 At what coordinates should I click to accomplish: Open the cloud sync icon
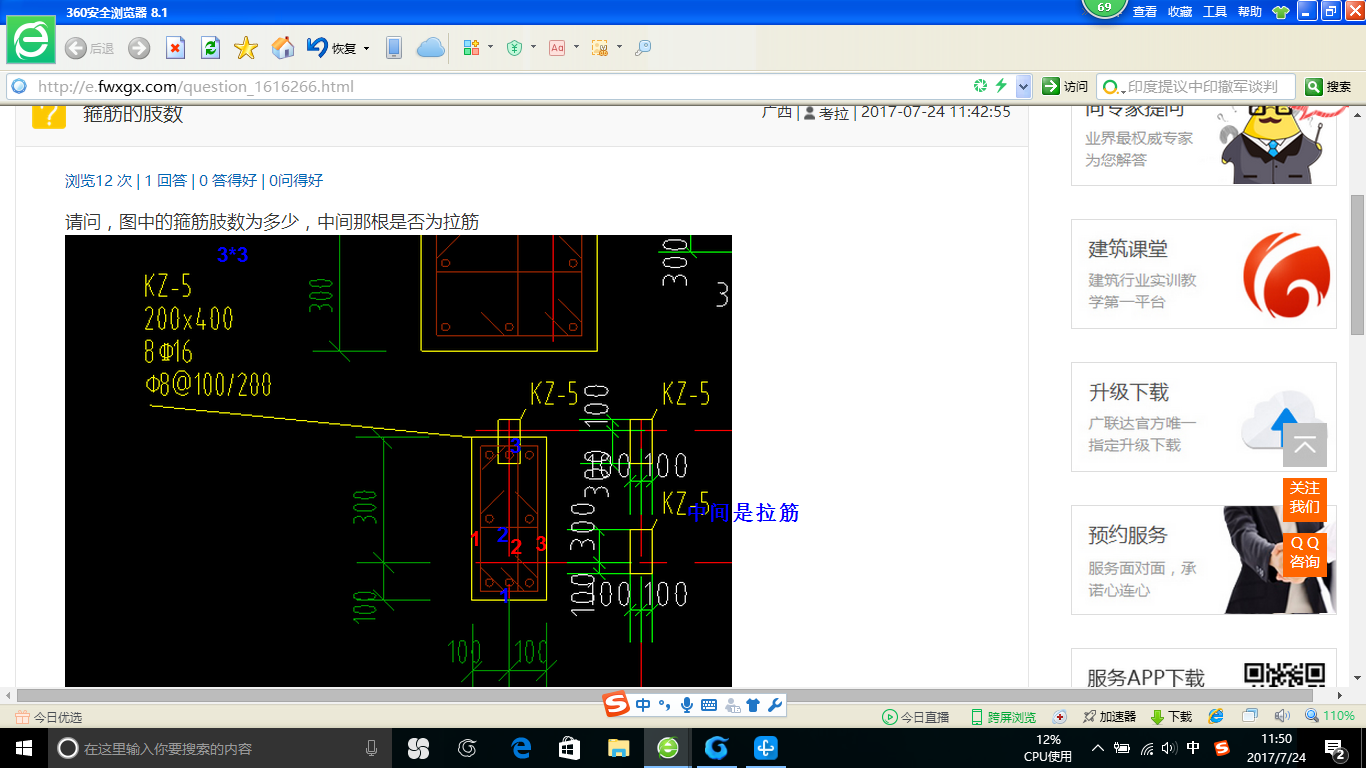coord(430,47)
